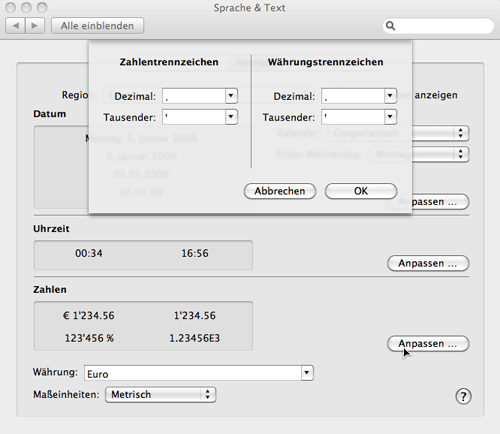
Task: Click the Zahlen section label
Action: click(x=50, y=289)
